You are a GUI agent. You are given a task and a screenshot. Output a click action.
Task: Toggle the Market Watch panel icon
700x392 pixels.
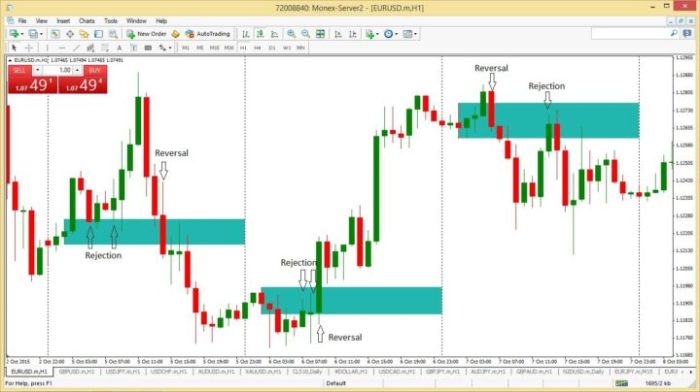55,33
